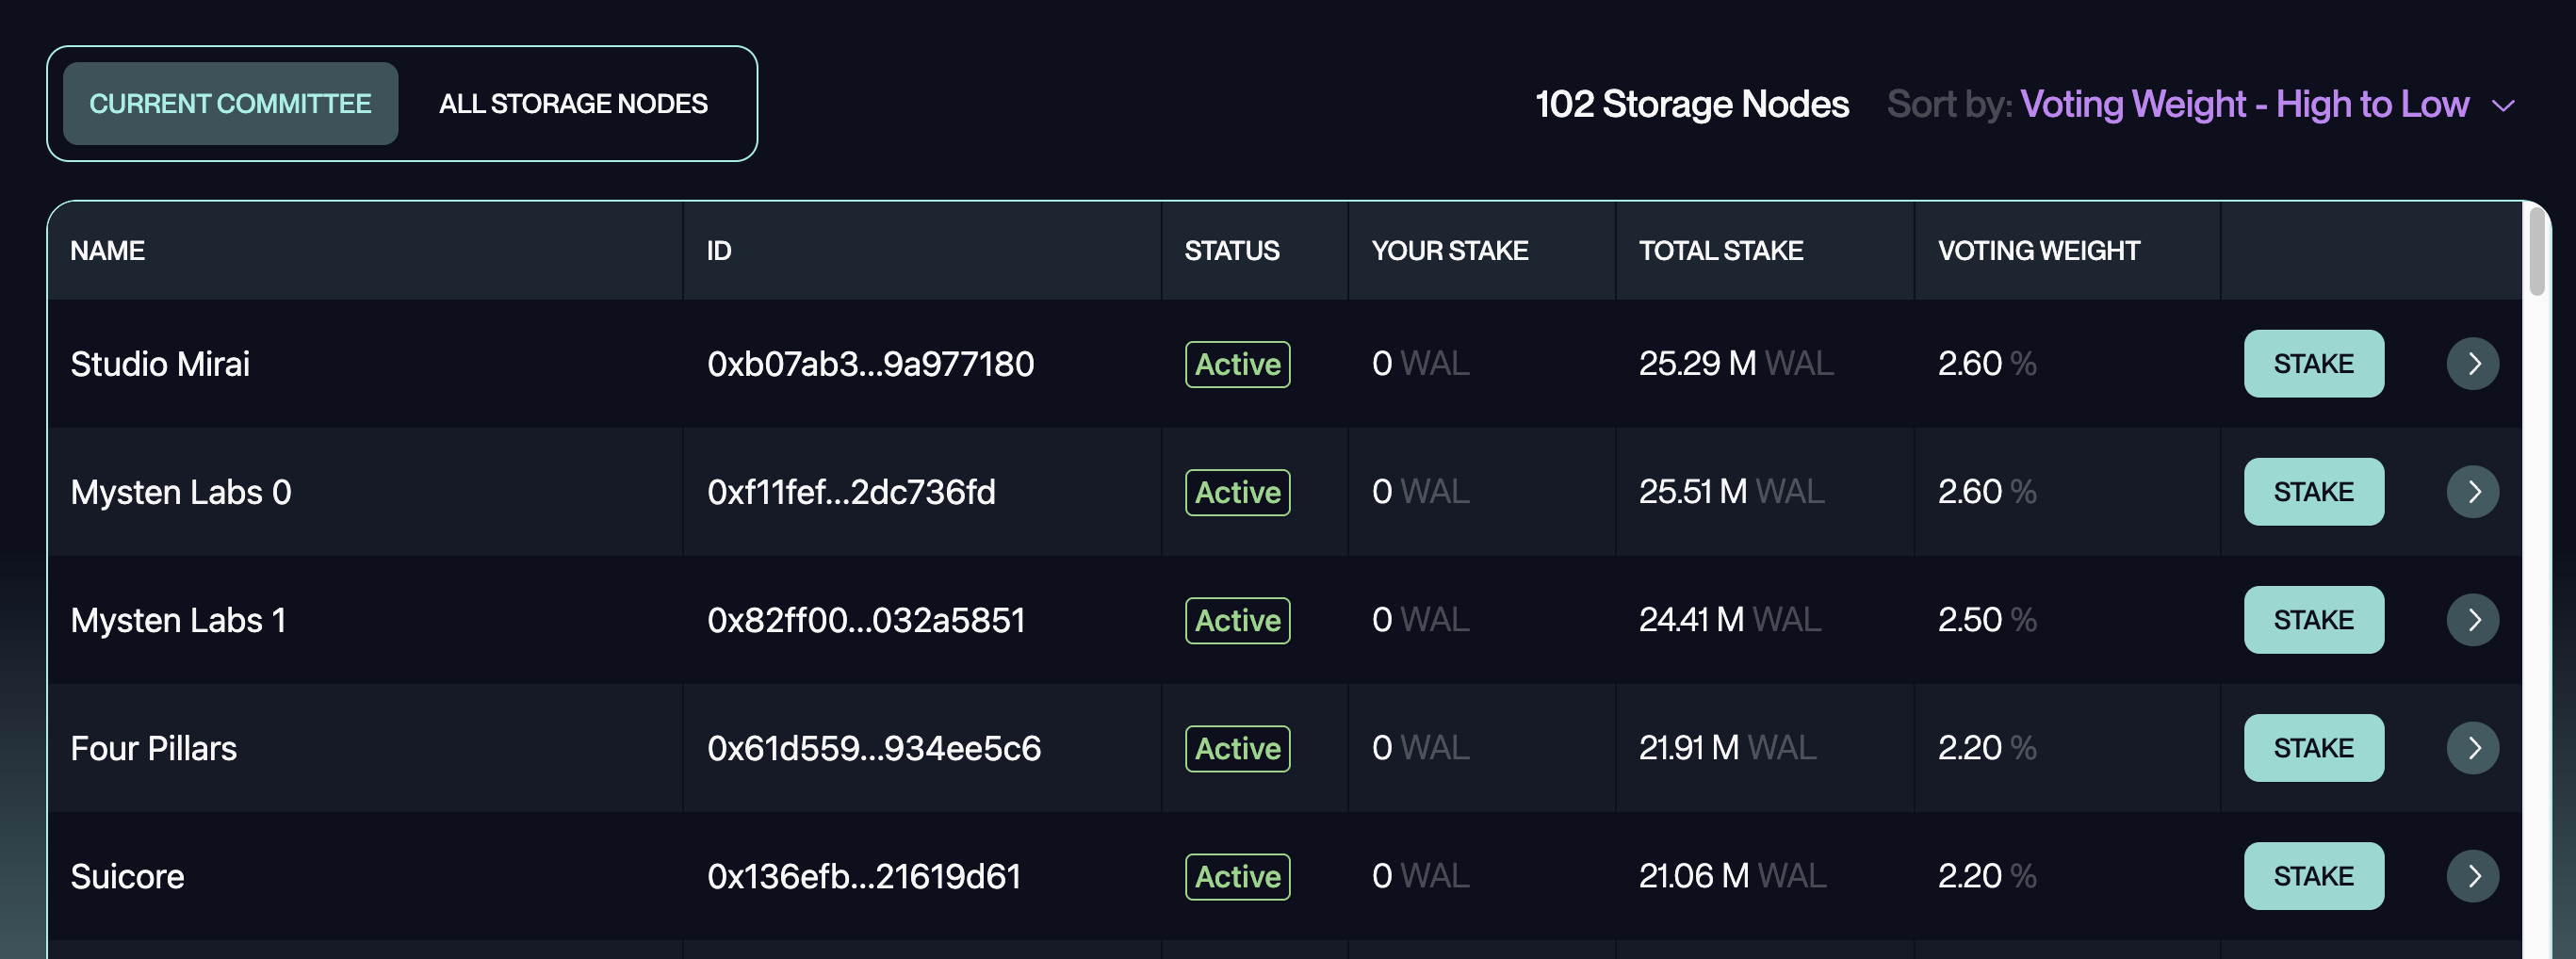The height and width of the screenshot is (959, 2576).
Task: Stake on Four Pillars node
Action: point(2313,747)
